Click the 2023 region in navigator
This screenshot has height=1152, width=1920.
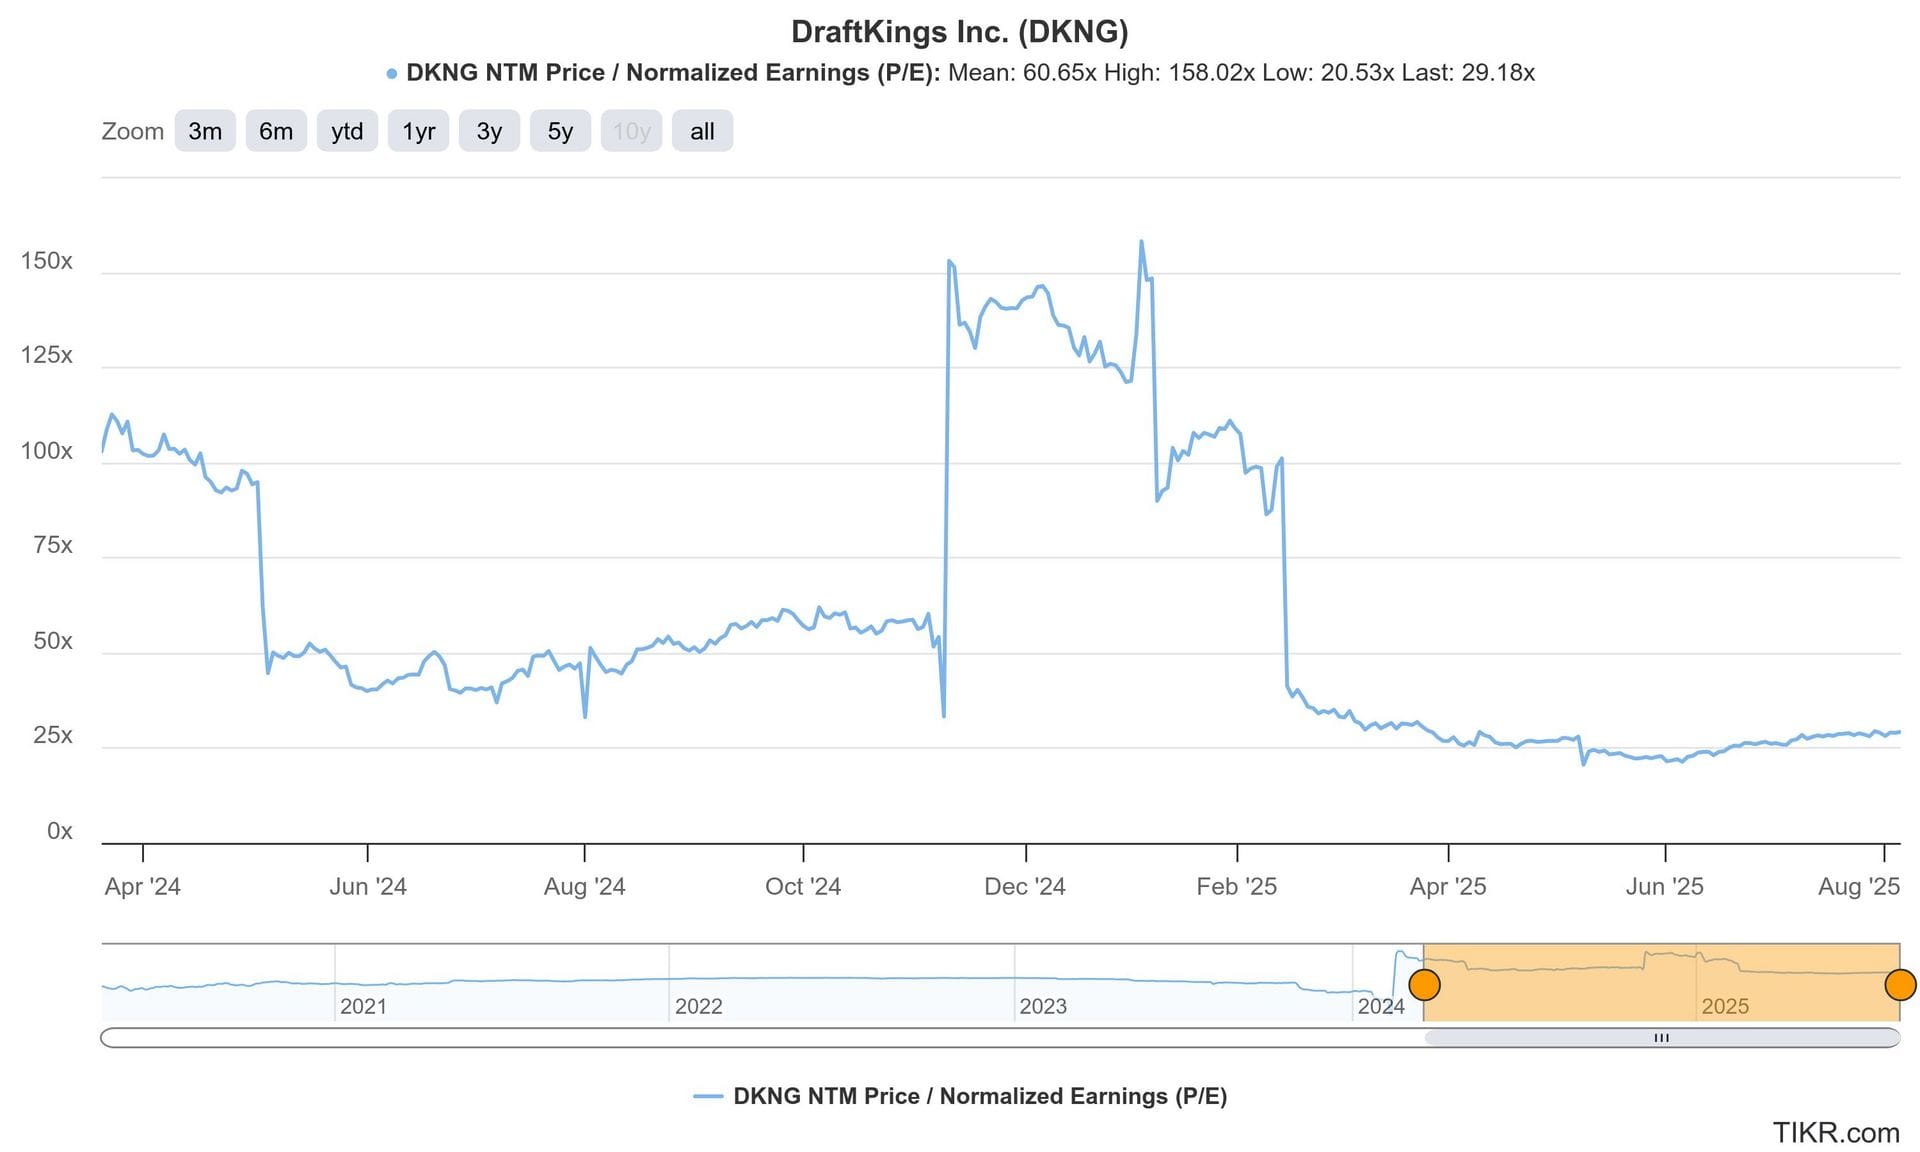pyautogui.click(x=1042, y=1006)
